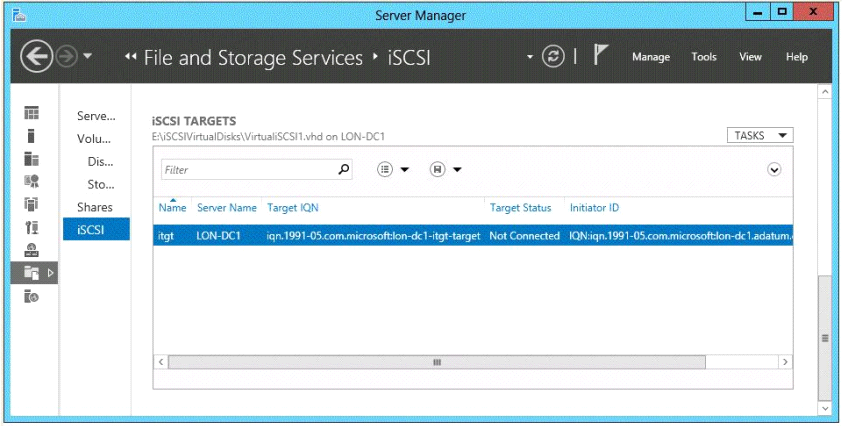Select Local Server icon in sidebar
The image size is (842, 426).
31,135
